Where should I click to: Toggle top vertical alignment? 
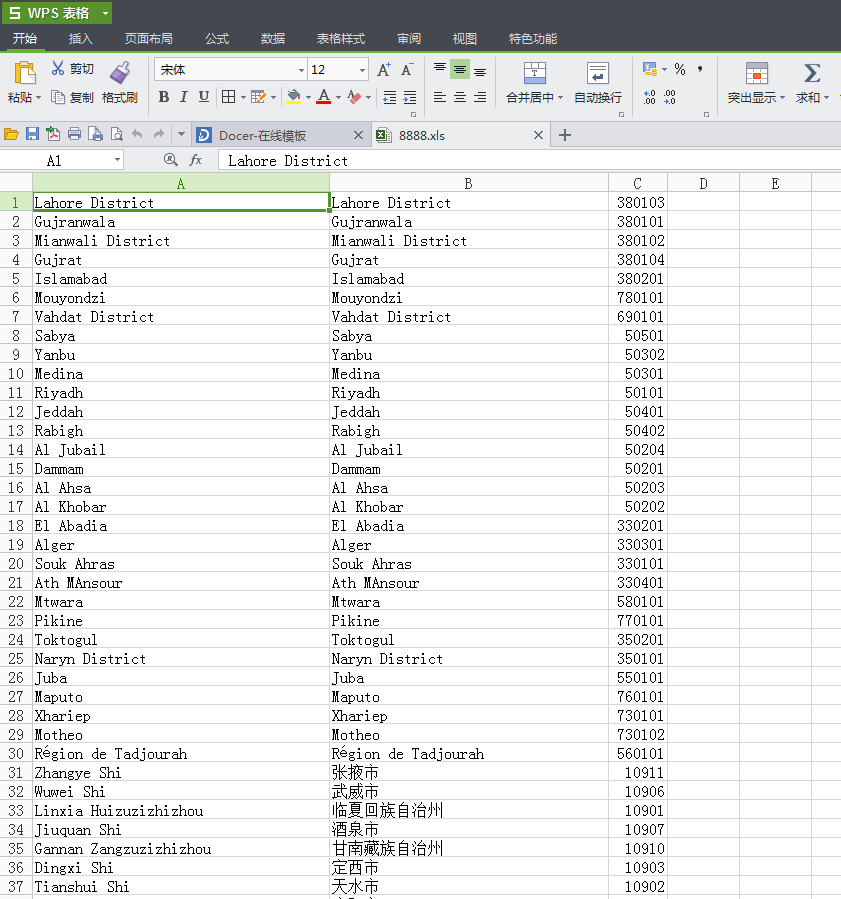tap(440, 69)
